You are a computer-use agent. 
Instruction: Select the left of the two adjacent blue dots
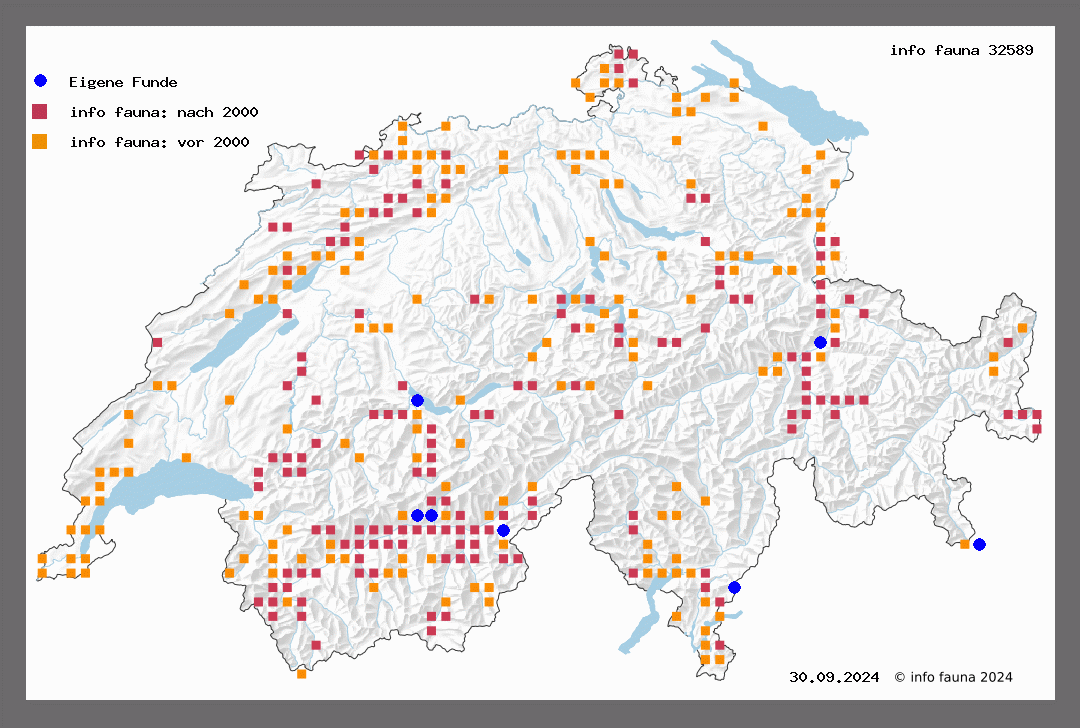pyautogui.click(x=417, y=515)
